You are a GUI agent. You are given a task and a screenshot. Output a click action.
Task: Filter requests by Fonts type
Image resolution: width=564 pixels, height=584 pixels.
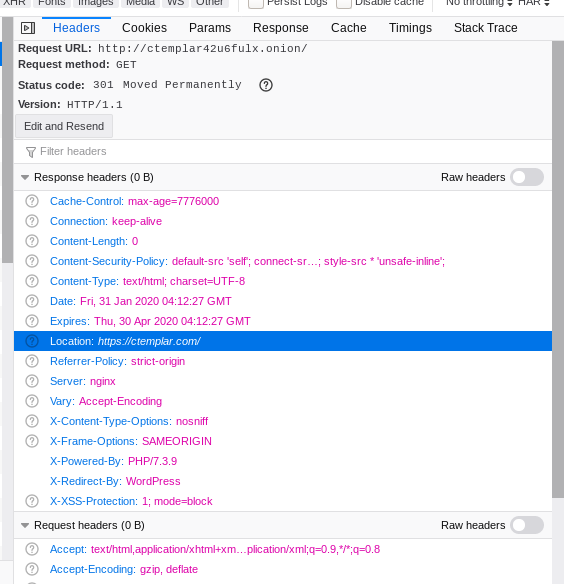(x=52, y=3)
